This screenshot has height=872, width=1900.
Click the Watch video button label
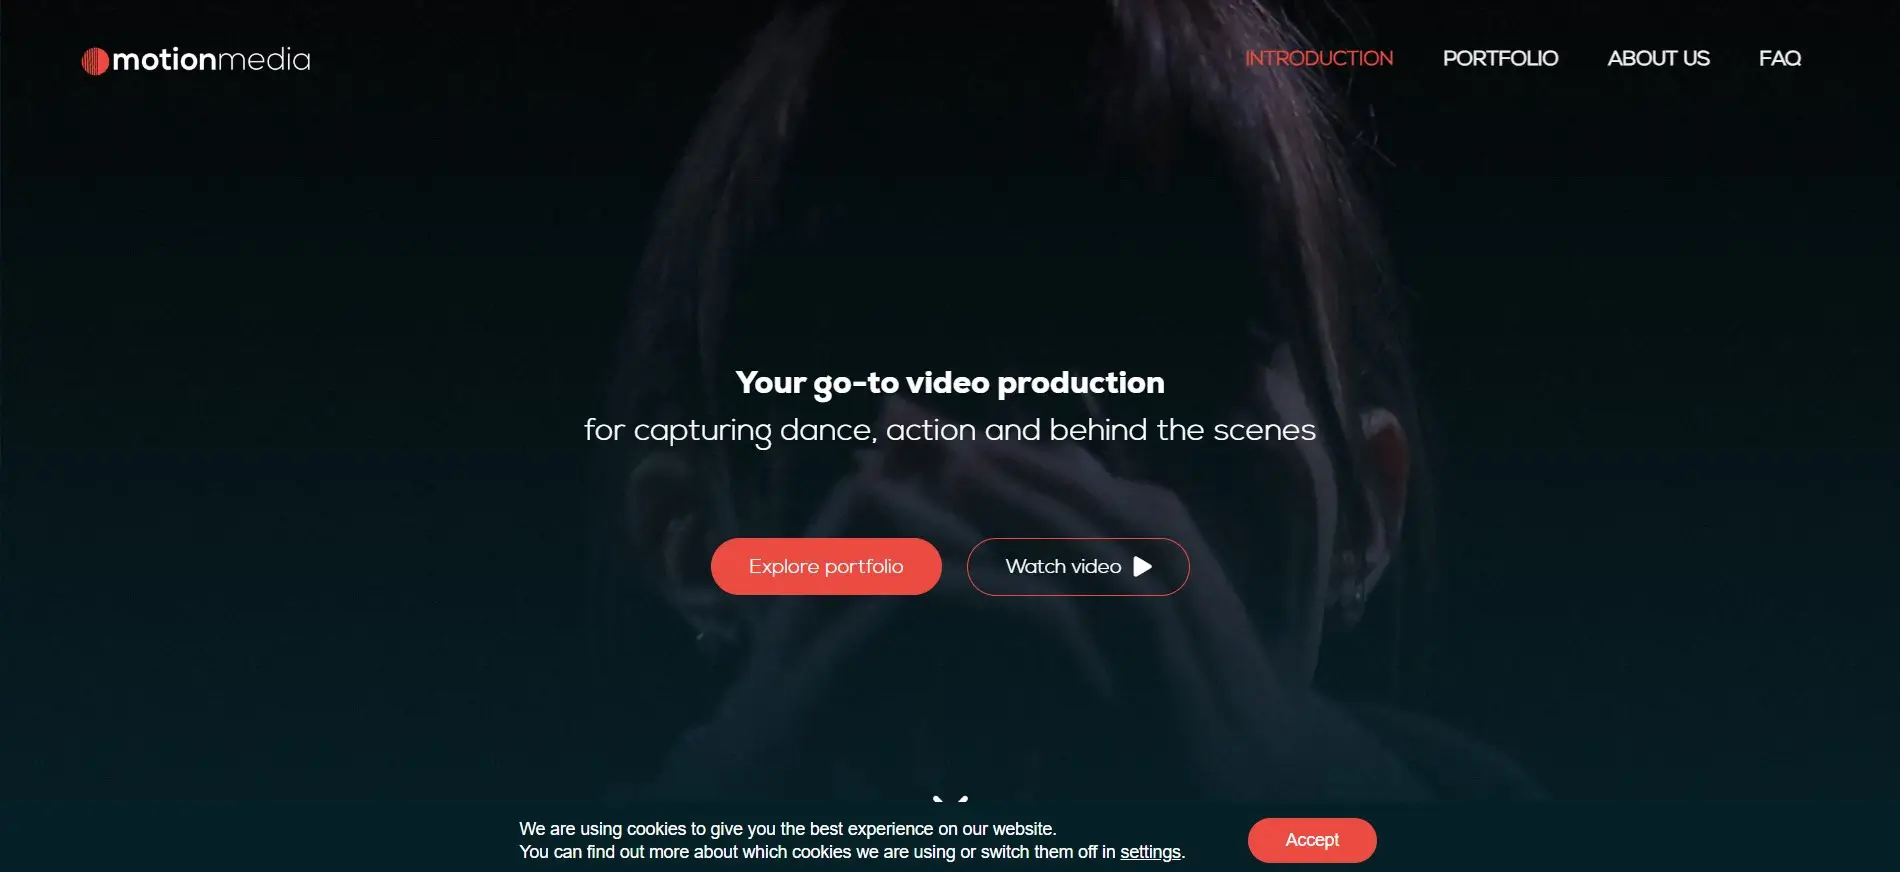pos(1063,567)
